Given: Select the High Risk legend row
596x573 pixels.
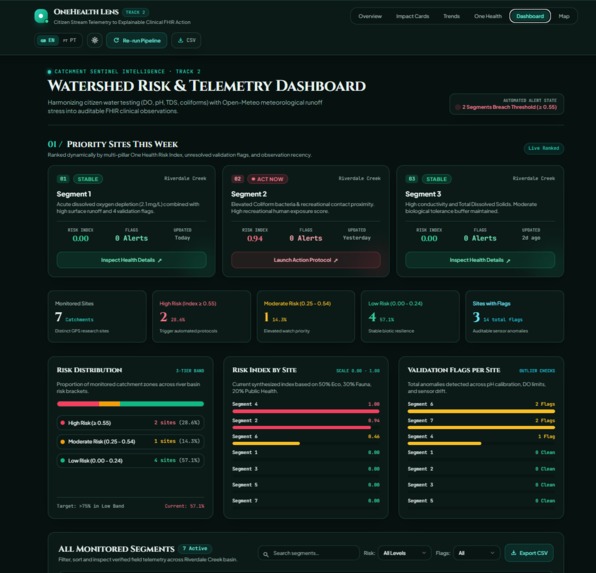Looking at the screenshot, I should click(x=130, y=423).
